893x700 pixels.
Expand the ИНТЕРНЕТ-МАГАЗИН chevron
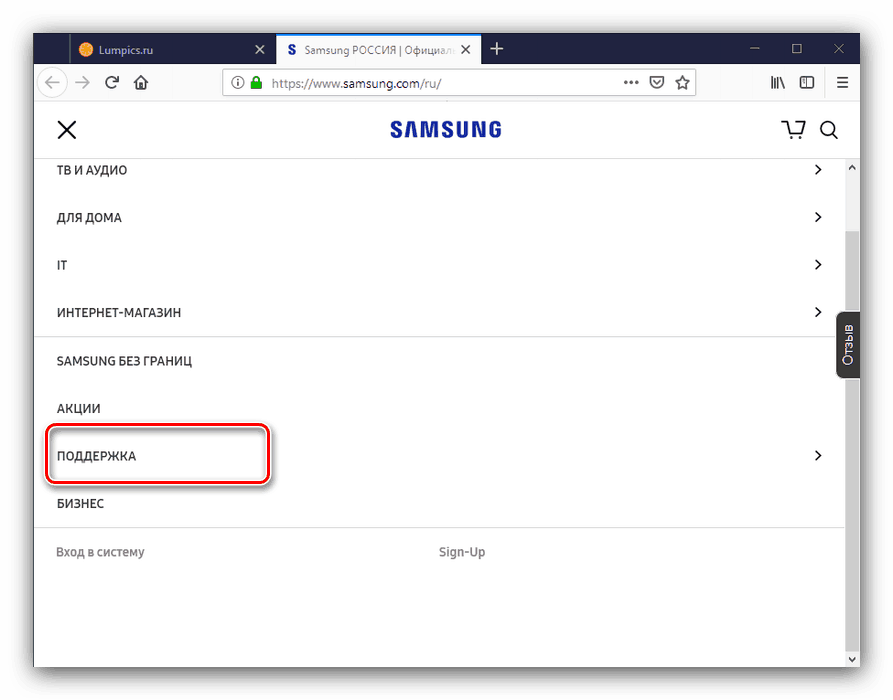[818, 312]
